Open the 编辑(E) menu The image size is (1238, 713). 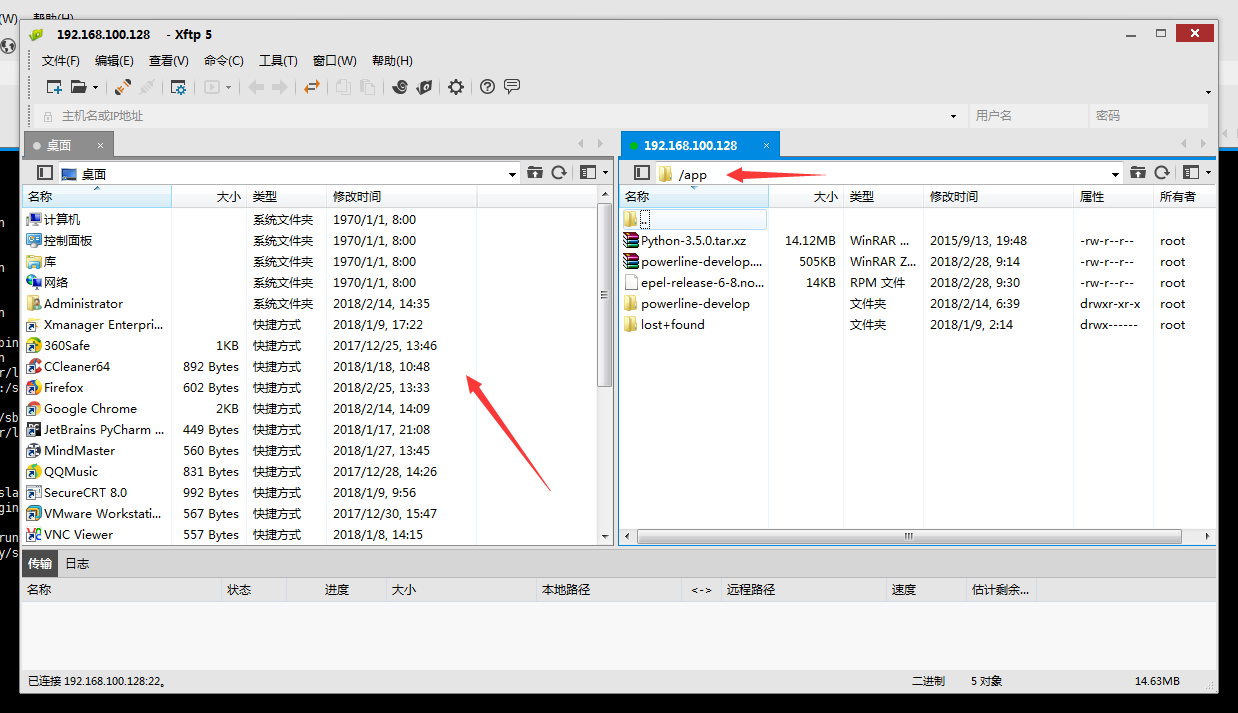click(114, 61)
